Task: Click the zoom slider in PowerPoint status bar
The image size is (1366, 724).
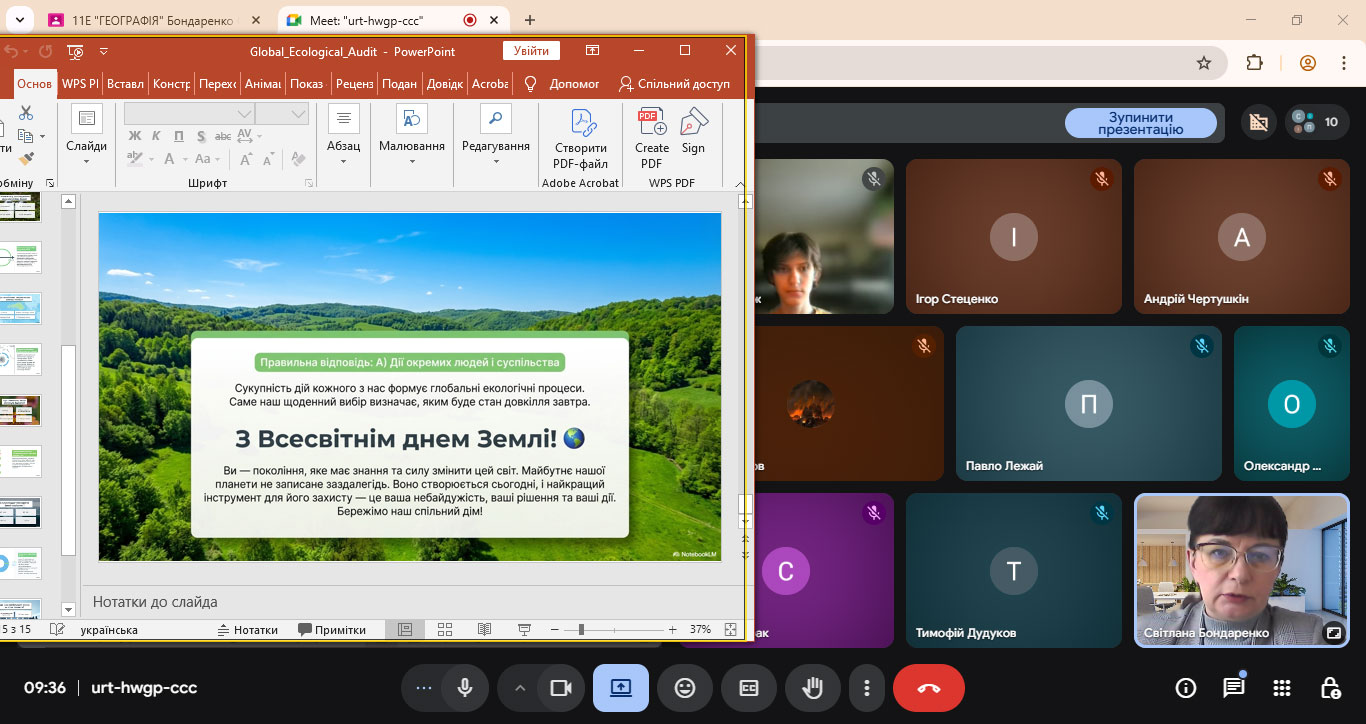Action: [581, 630]
